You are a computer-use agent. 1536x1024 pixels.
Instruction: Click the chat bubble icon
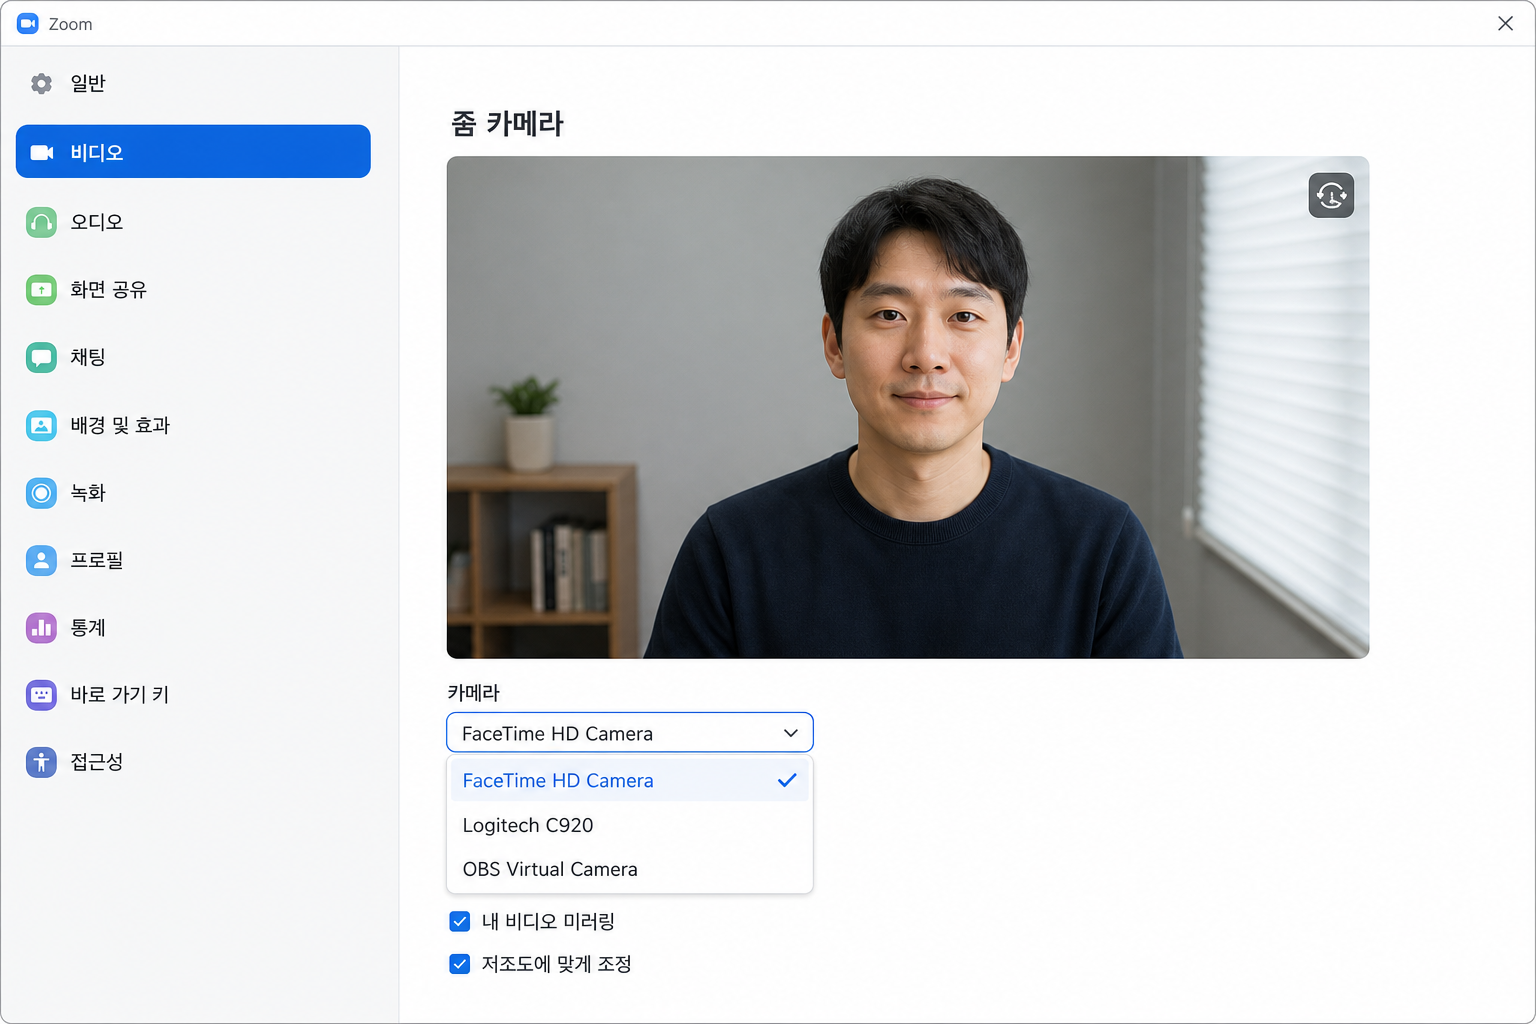(x=41, y=357)
